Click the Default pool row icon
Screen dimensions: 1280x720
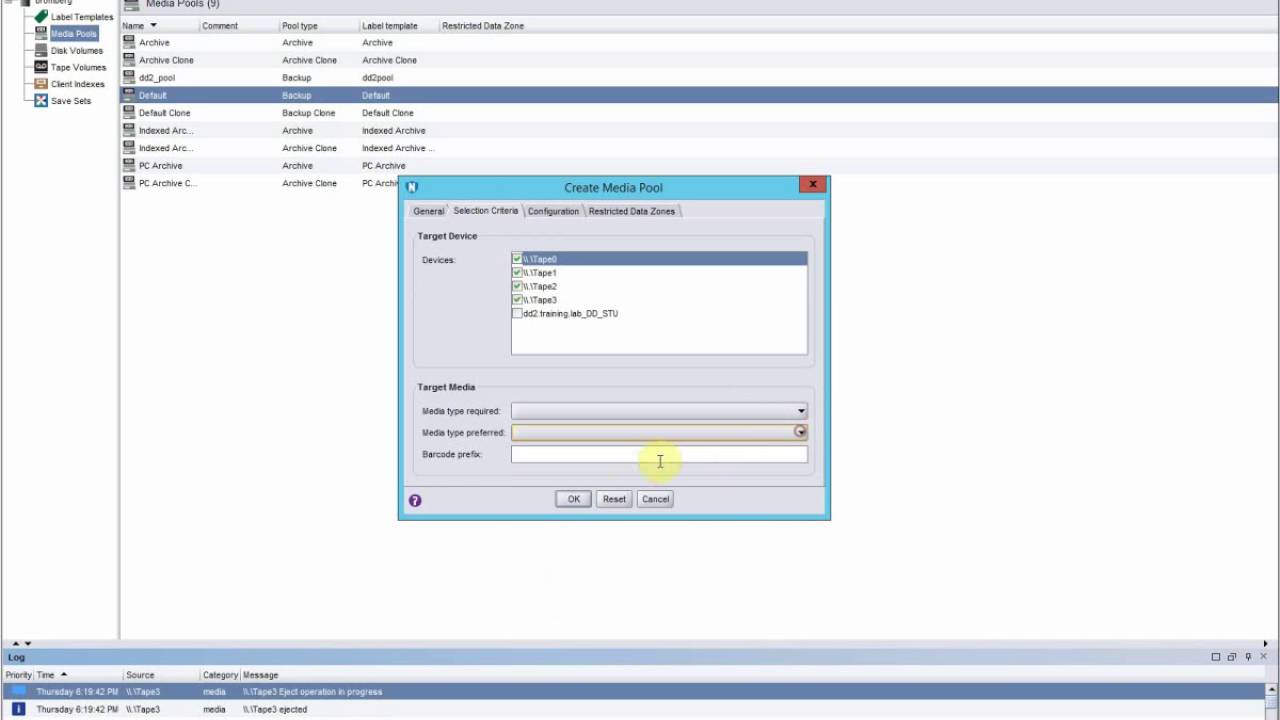click(129, 95)
